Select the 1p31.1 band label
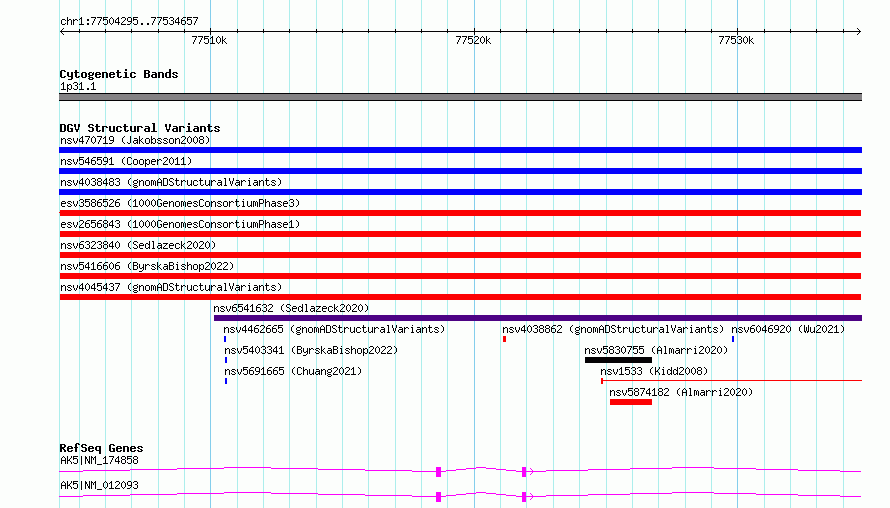Viewport: 890px width, 508px height. pyautogui.click(x=78, y=86)
